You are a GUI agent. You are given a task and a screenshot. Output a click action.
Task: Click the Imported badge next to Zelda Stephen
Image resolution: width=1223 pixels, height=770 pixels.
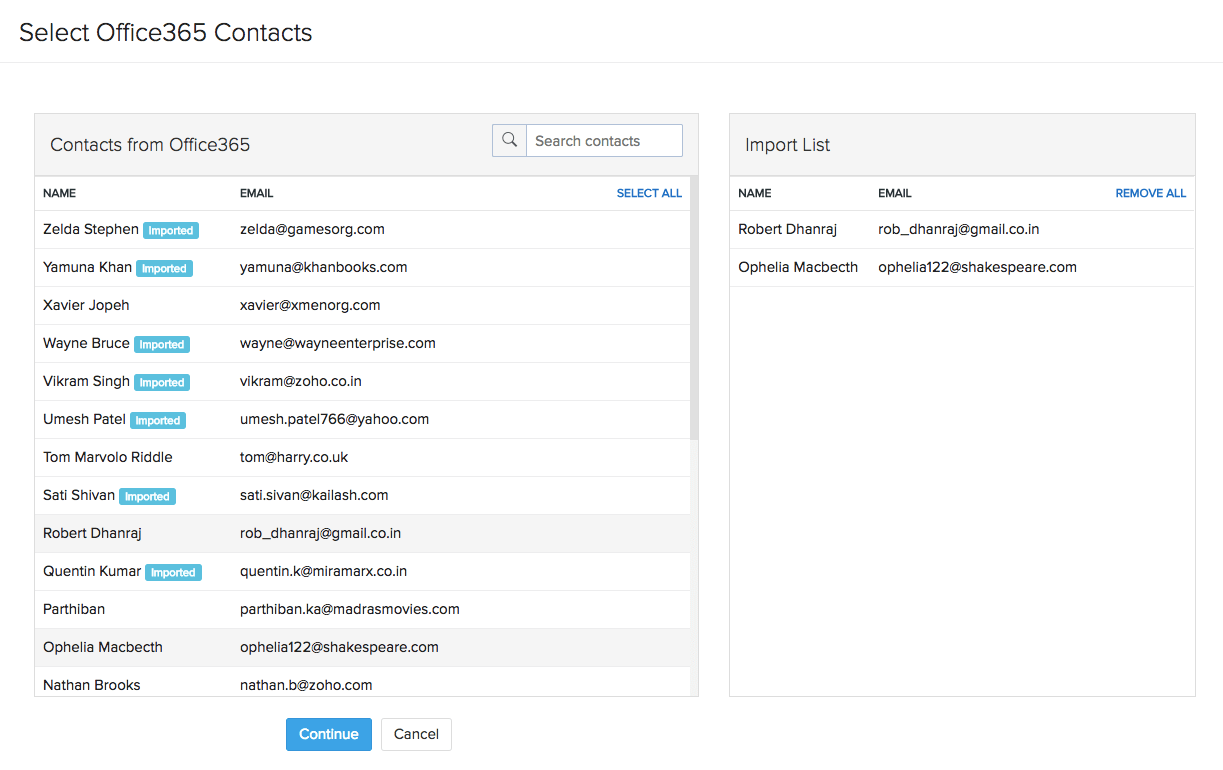171,231
